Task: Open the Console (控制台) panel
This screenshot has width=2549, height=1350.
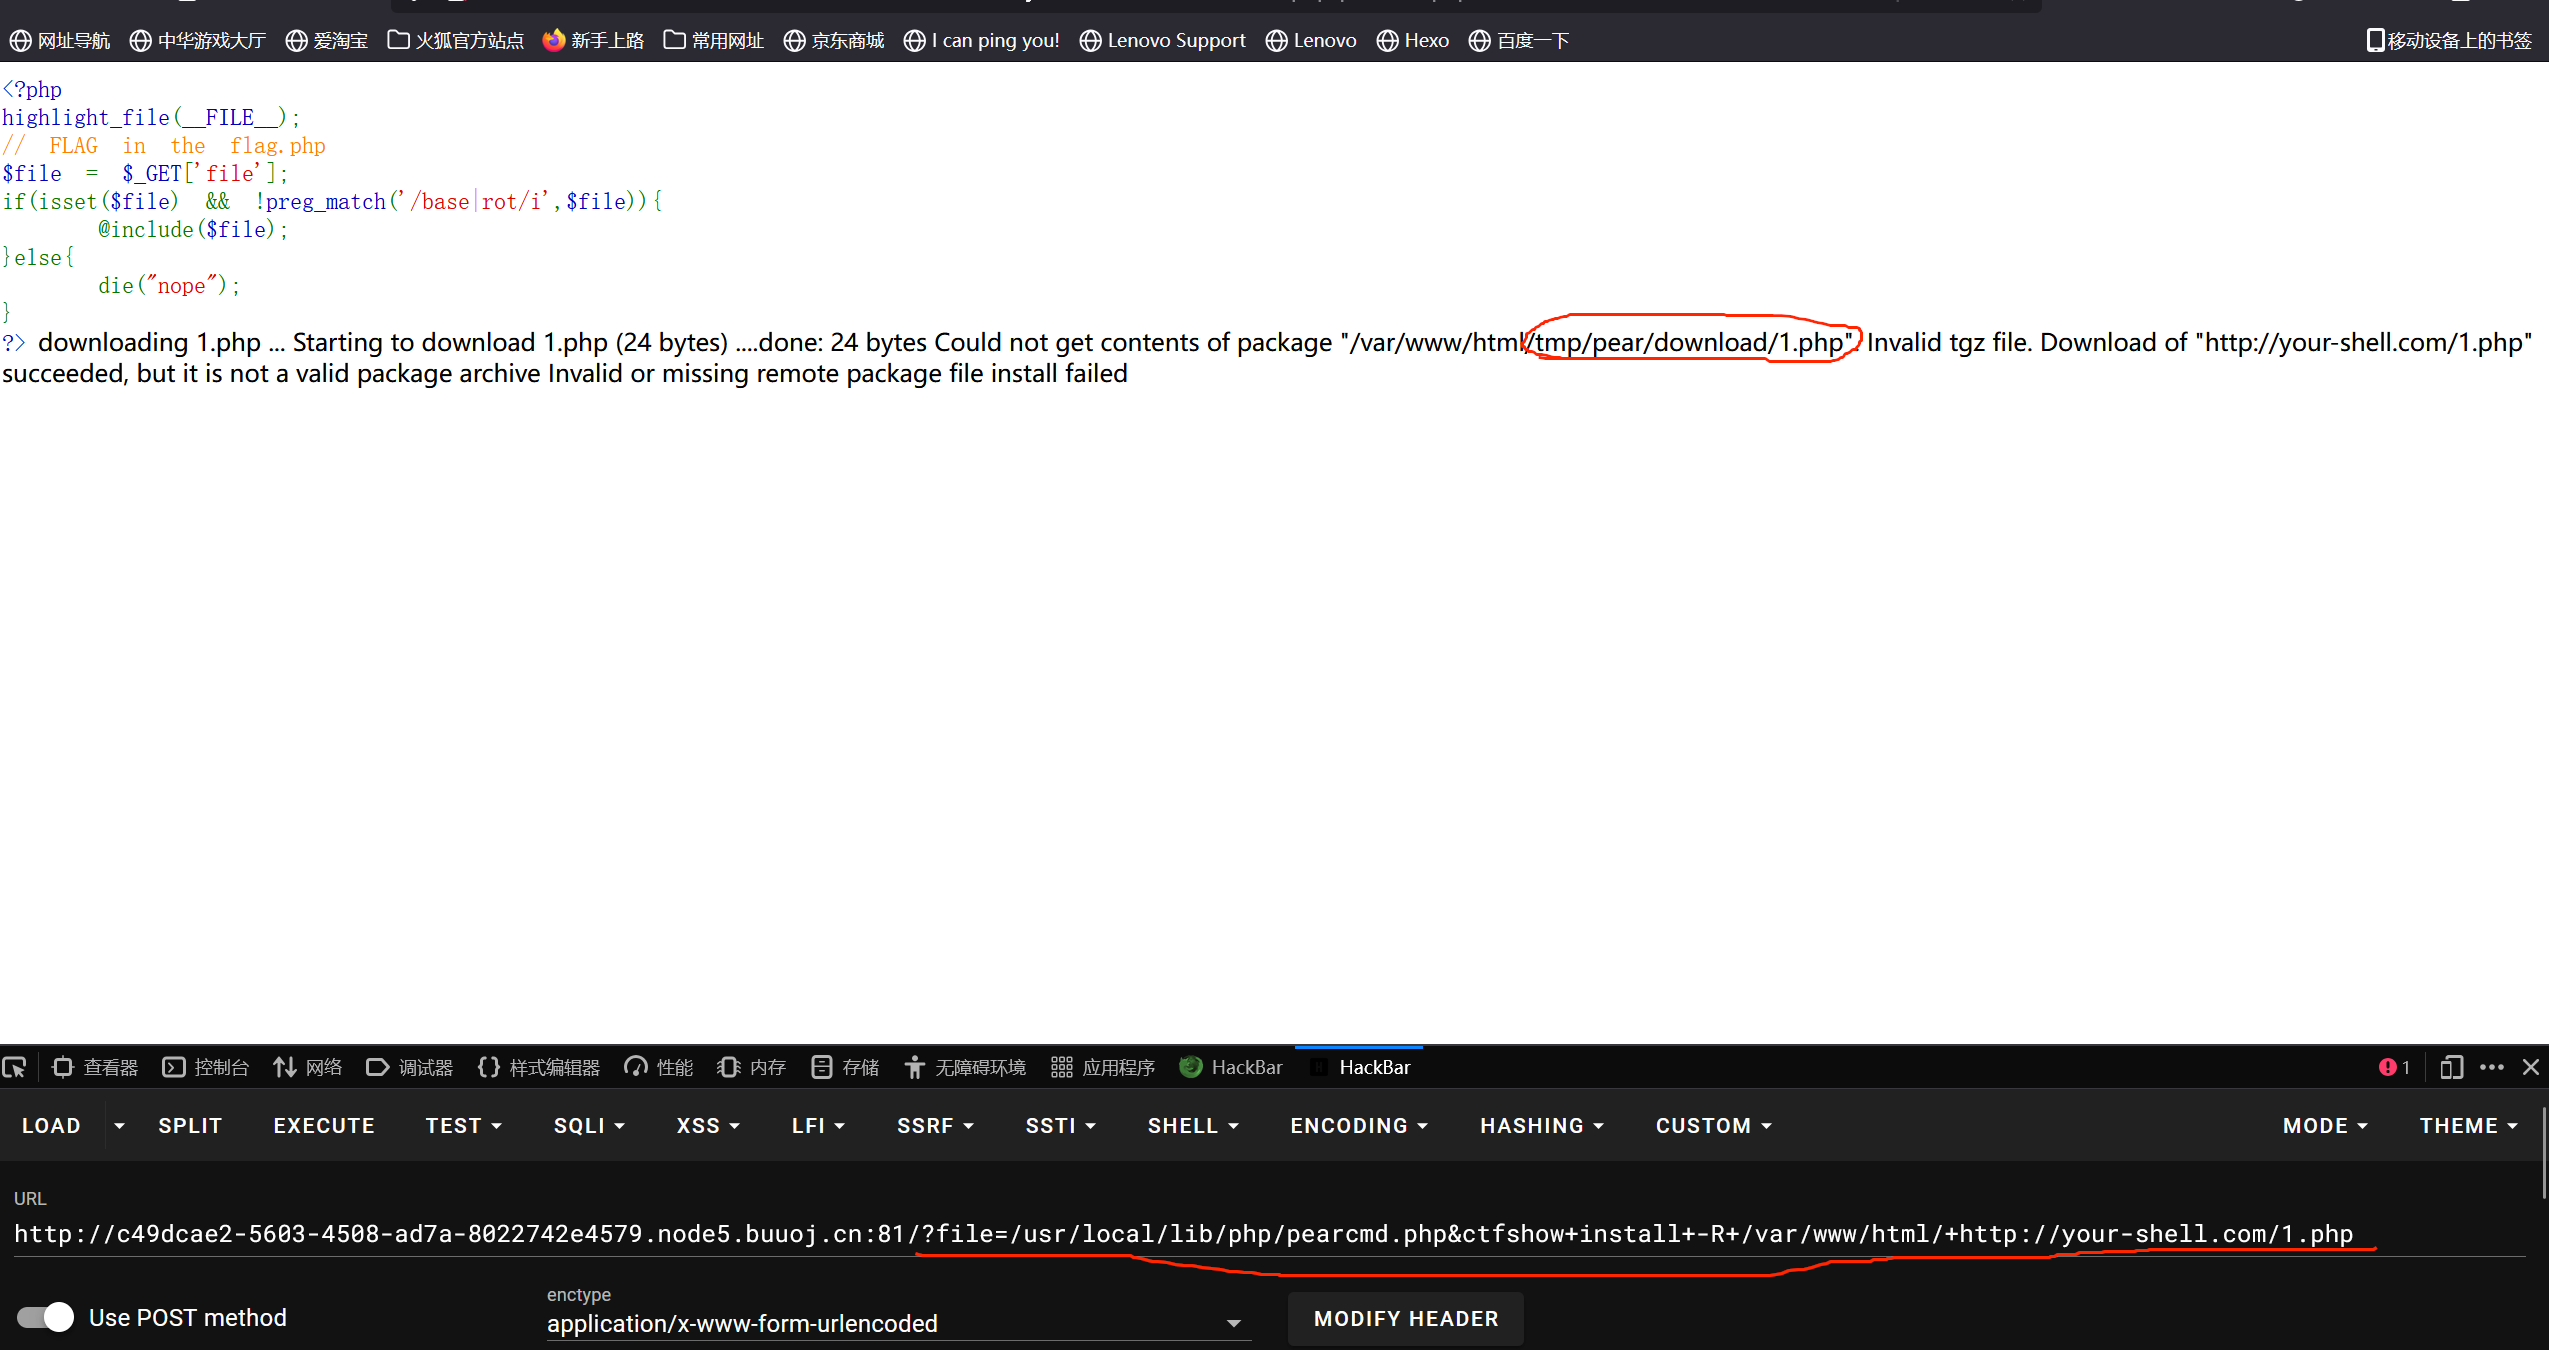Action: pyautogui.click(x=206, y=1067)
